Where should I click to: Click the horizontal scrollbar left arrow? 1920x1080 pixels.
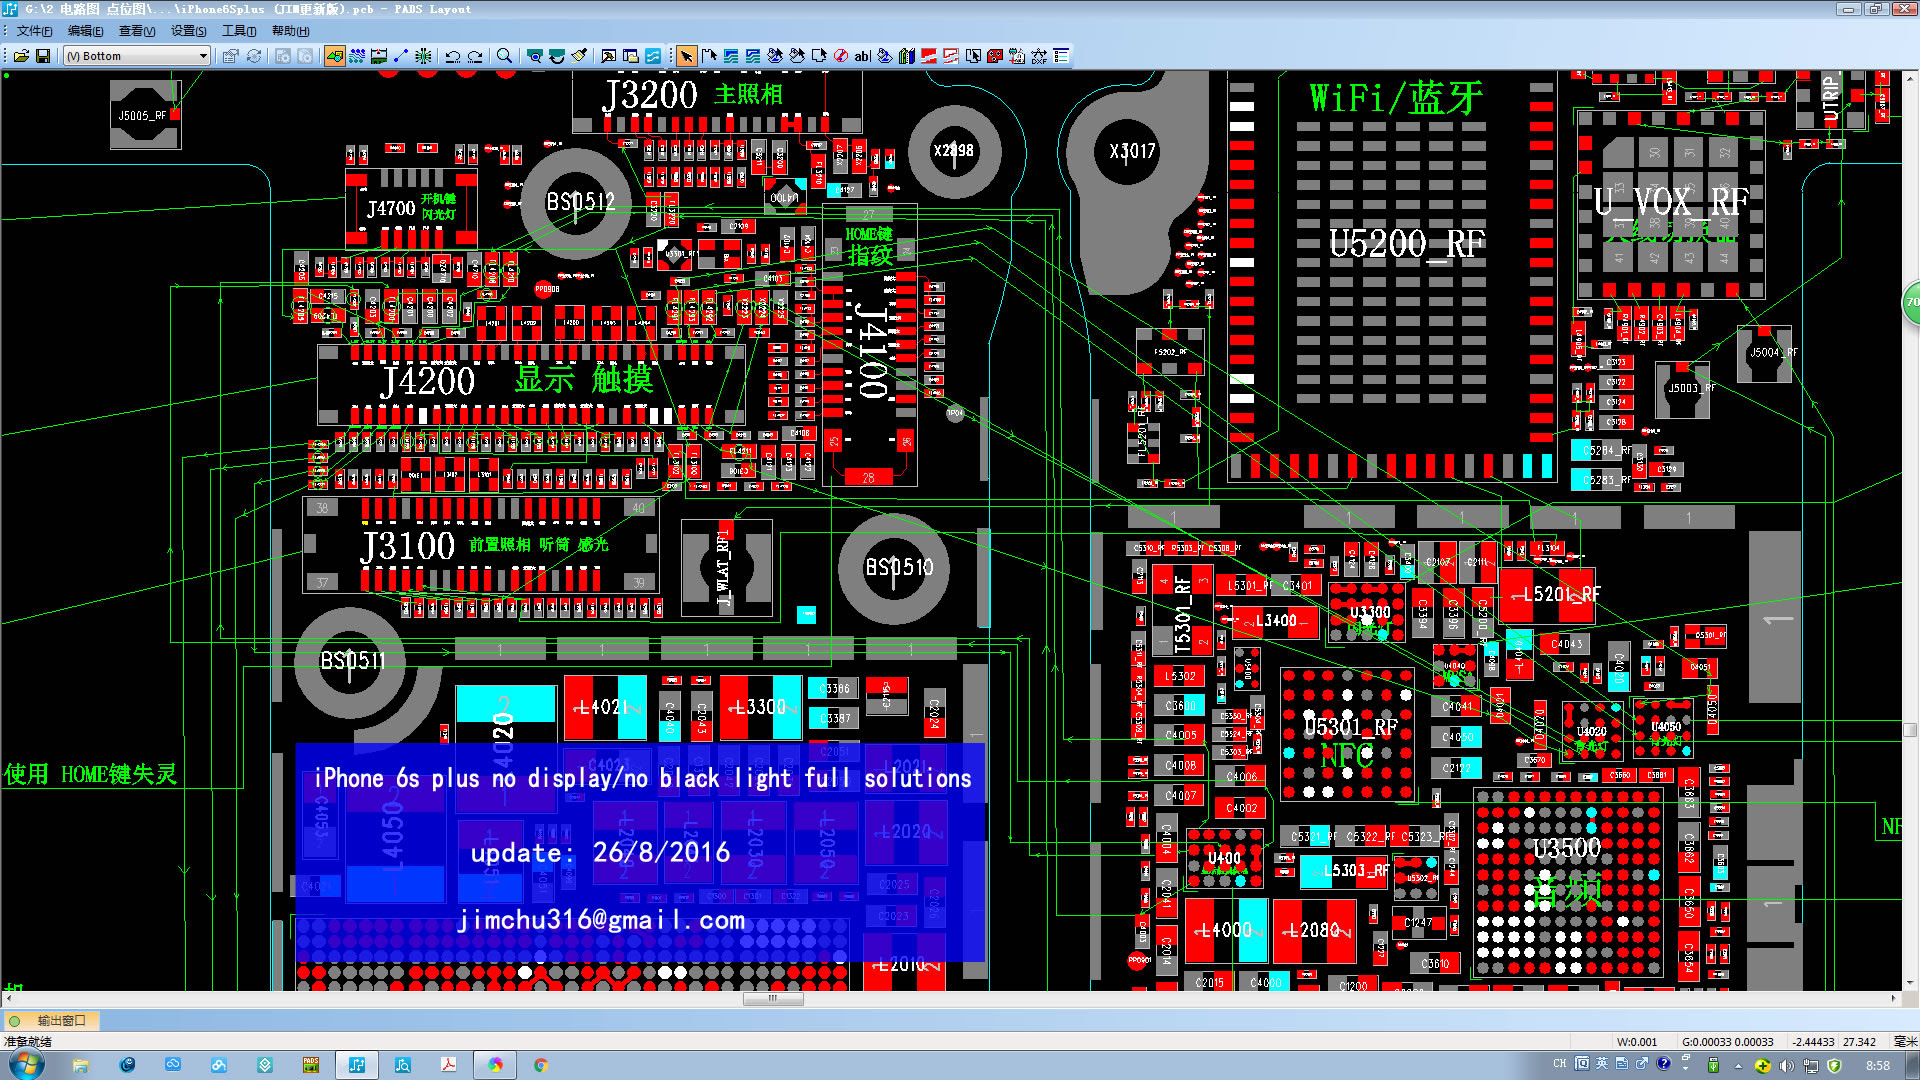9,998
